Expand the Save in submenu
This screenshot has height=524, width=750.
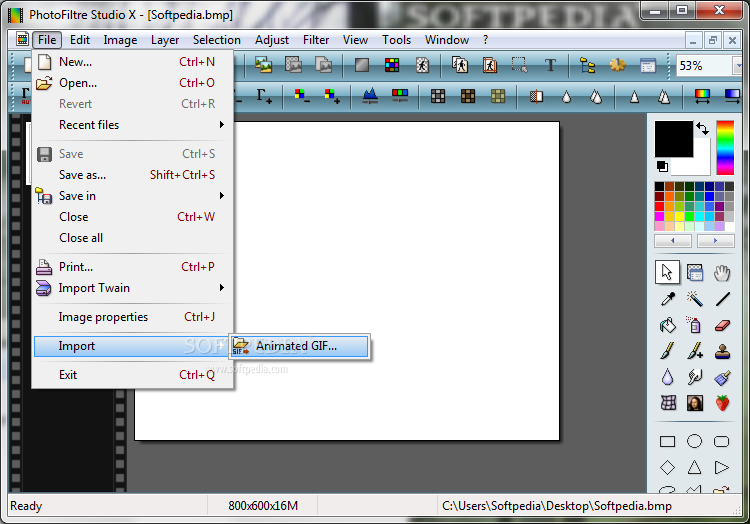click(130, 196)
